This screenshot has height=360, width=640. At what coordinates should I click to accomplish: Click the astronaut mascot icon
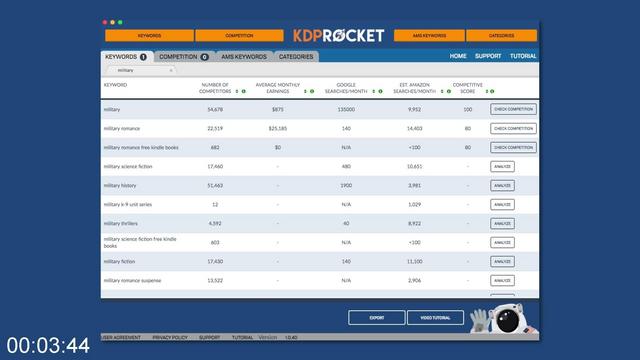[x=504, y=319]
